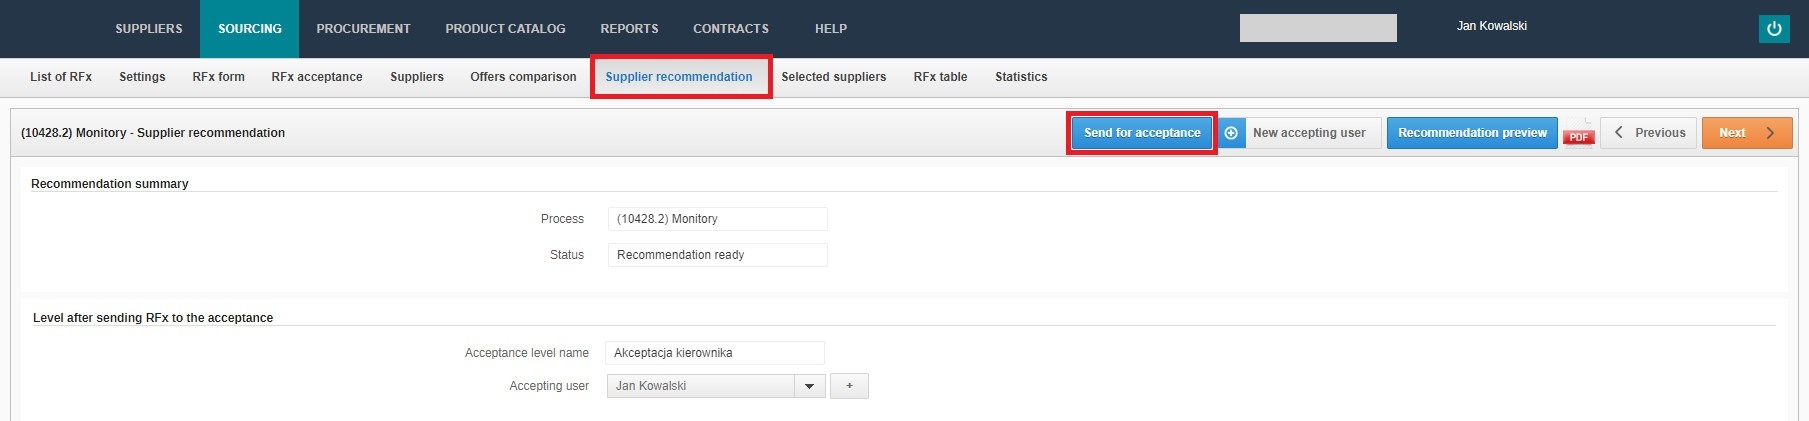1809x421 pixels.
Task: Expand the Accepting user dropdown
Action: (809, 386)
